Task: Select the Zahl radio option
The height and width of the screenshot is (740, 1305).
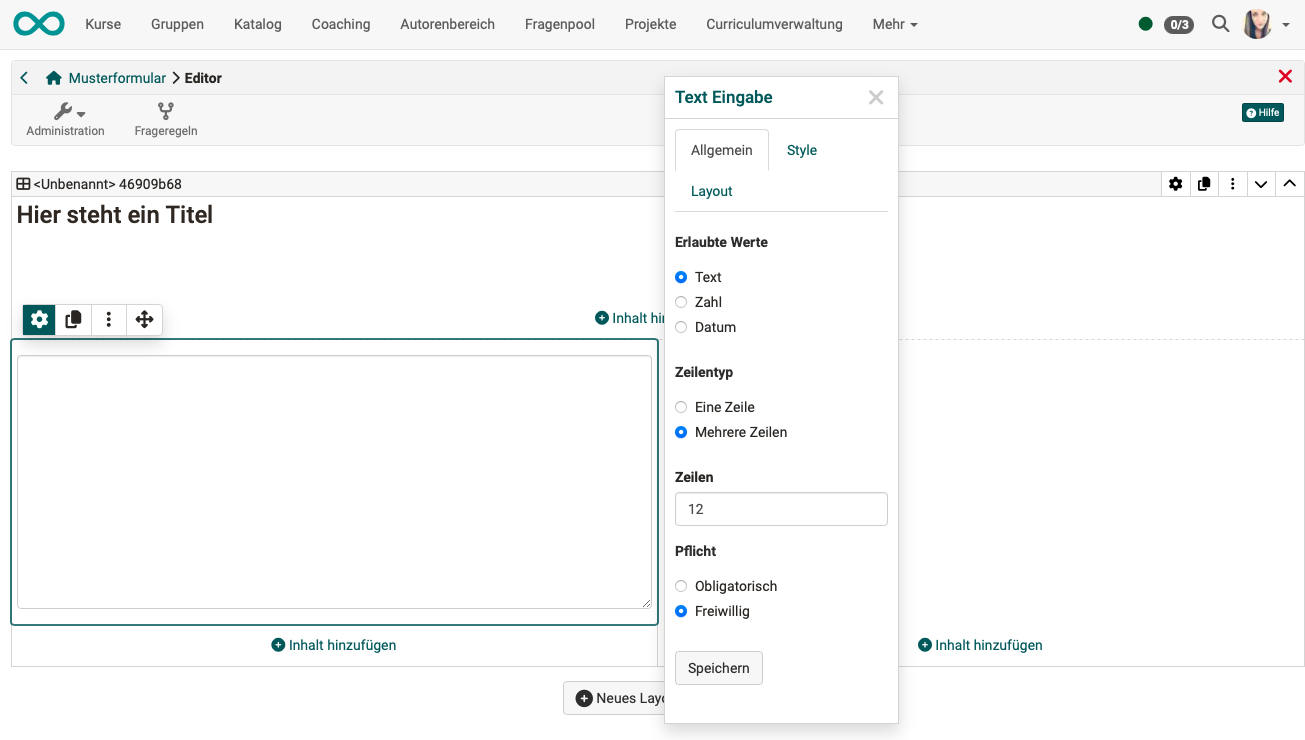Action: [681, 302]
